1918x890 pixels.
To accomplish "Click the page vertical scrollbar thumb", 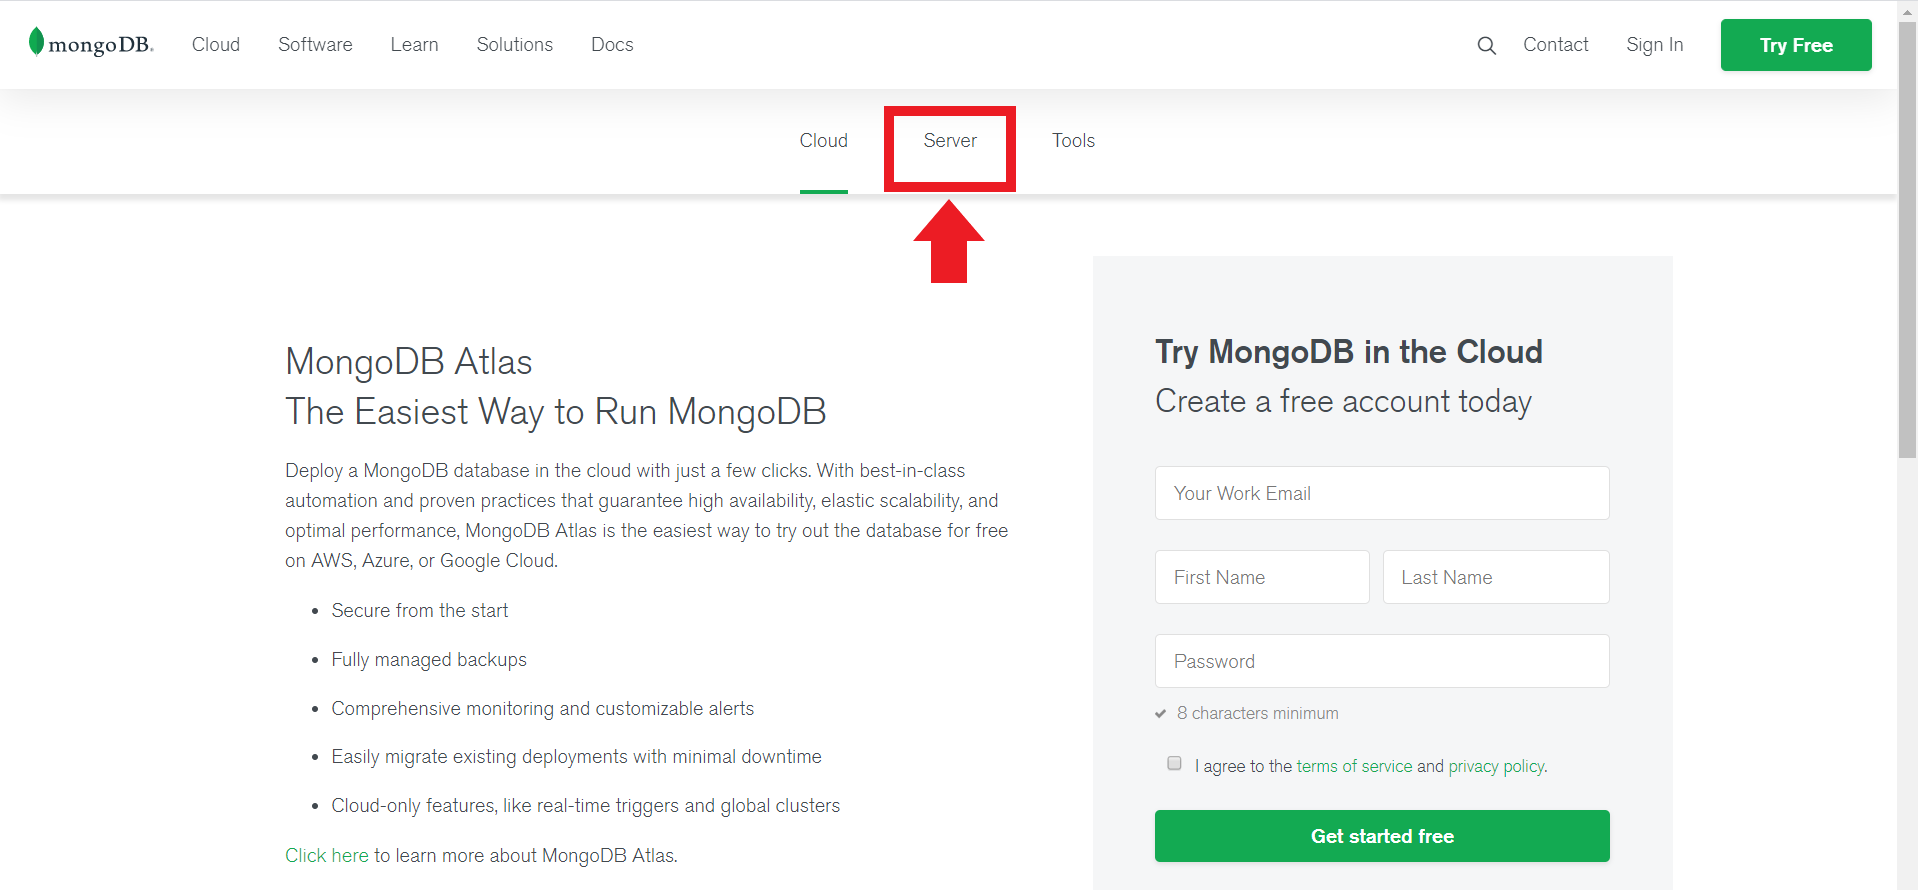I will 1907,240.
